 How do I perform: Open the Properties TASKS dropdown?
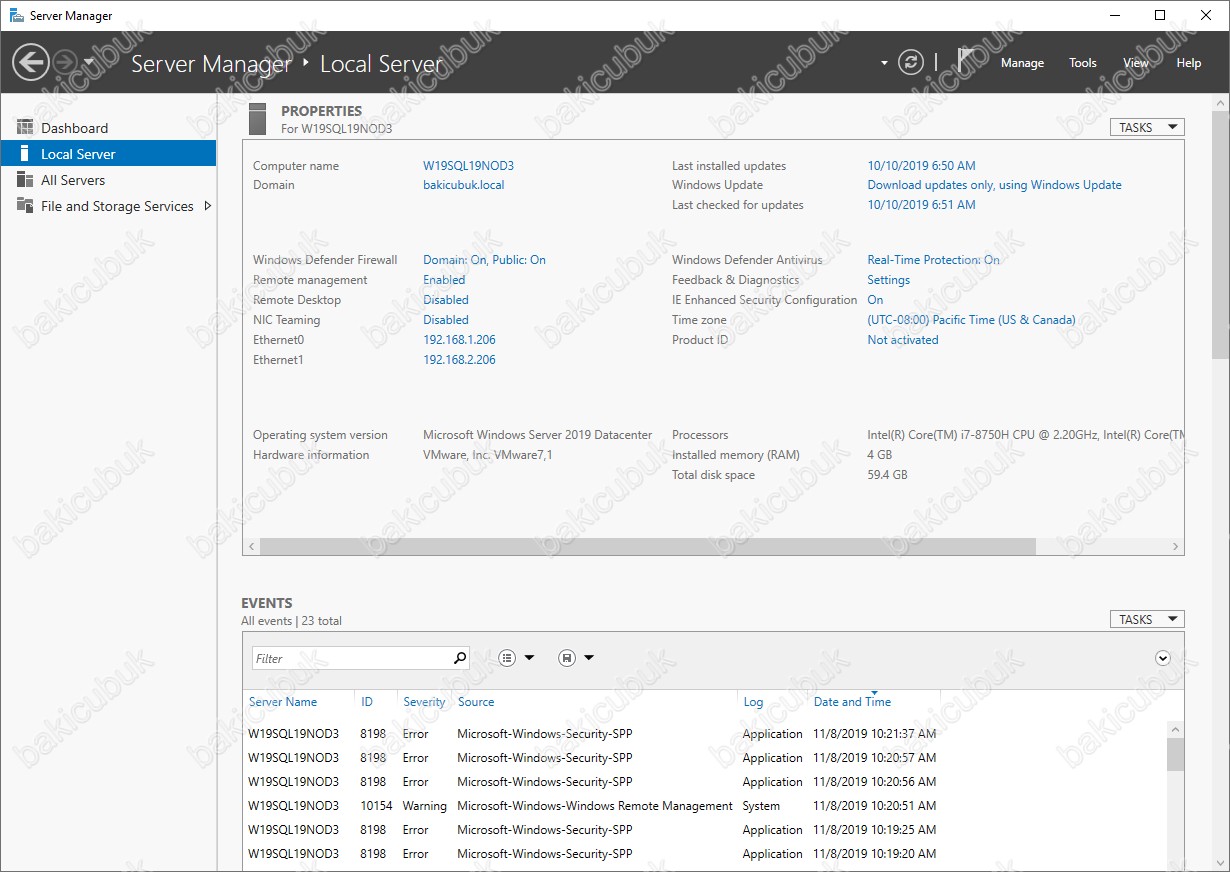(x=1147, y=128)
